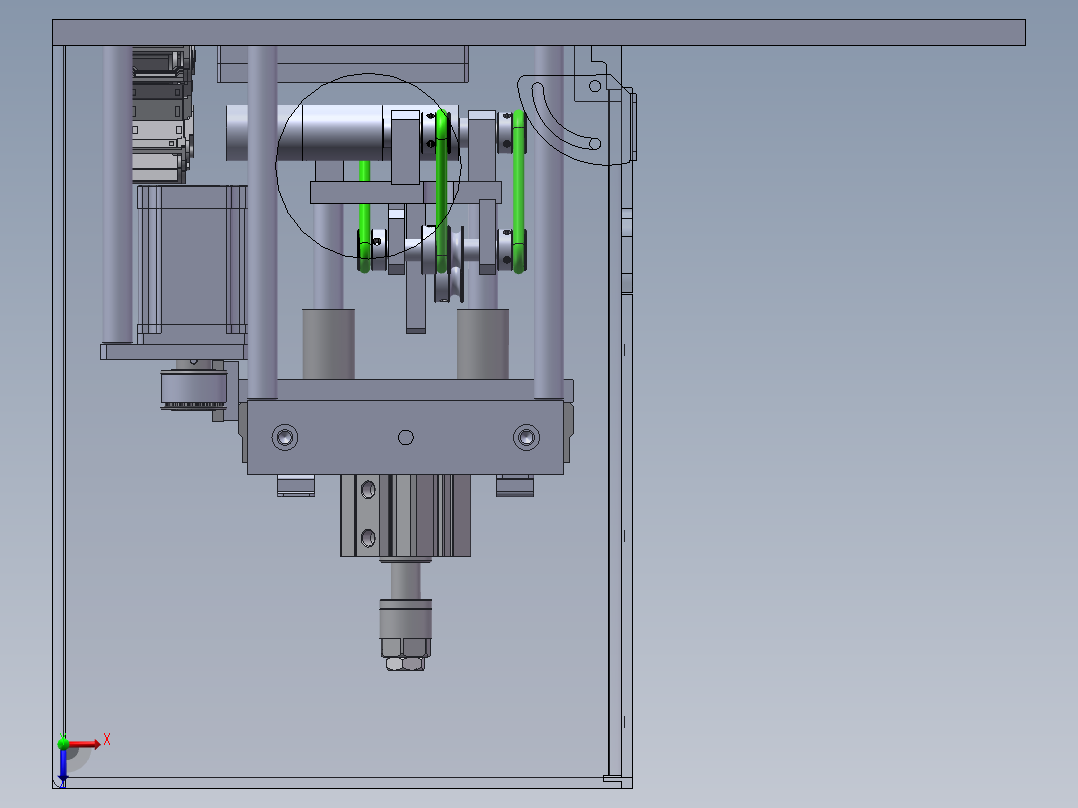Select the middle green belt over the white roller
This screenshot has width=1078, height=808.
[441, 192]
